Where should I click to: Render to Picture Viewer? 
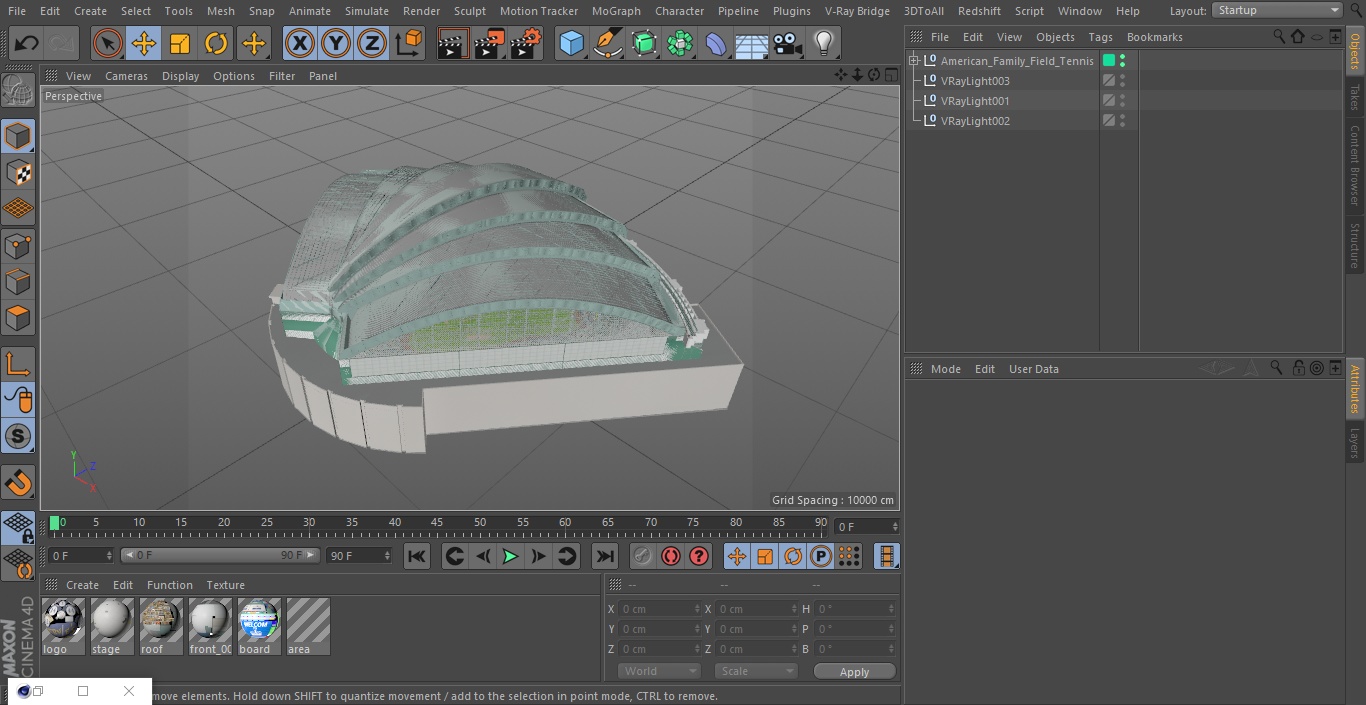tap(489, 44)
